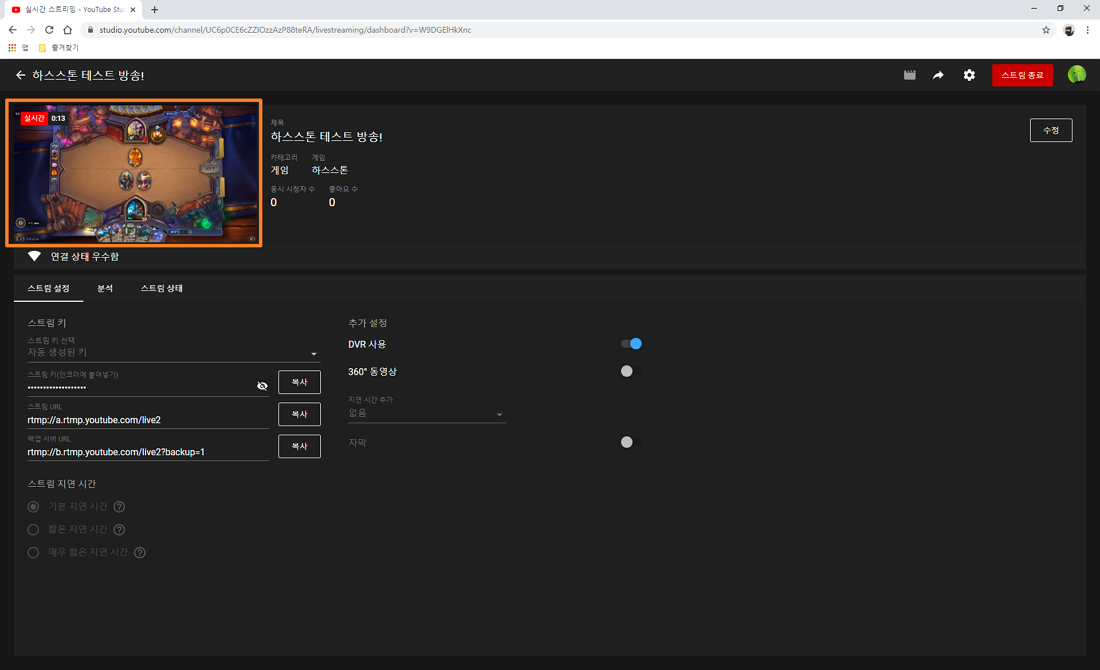Open the Chrome three-dot menu
Viewport: 1100px width, 670px height.
1087,29
